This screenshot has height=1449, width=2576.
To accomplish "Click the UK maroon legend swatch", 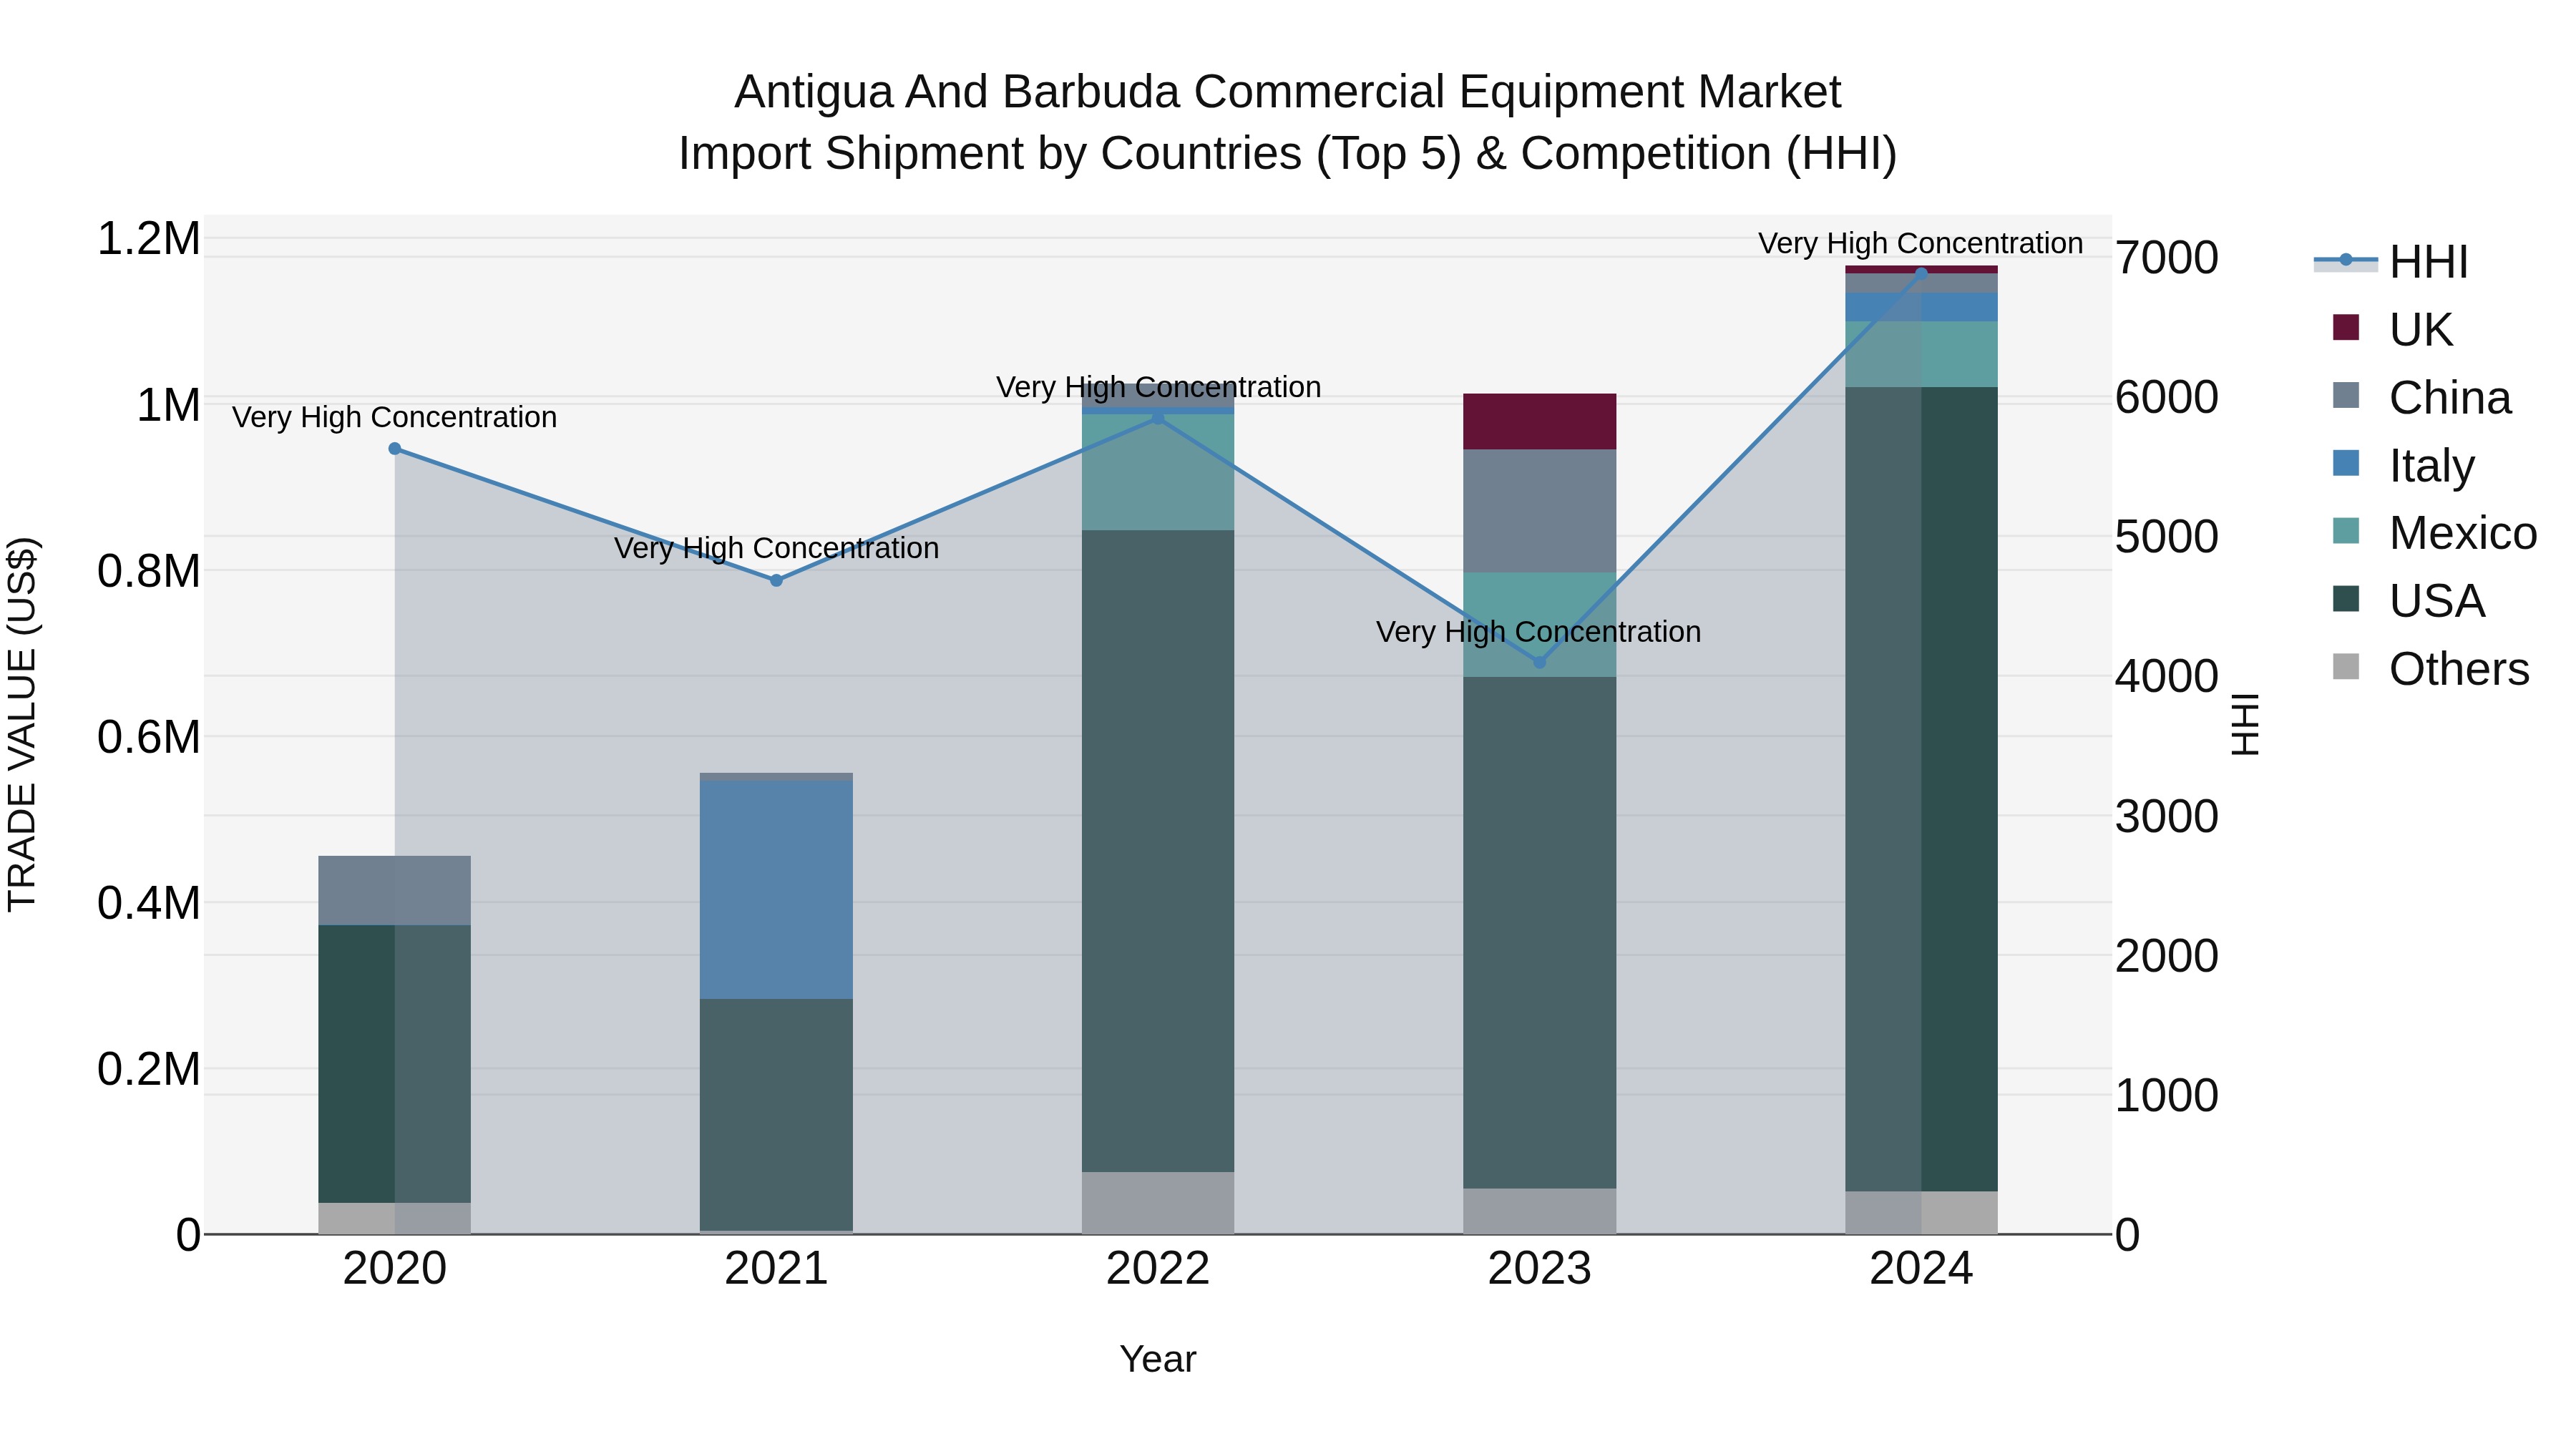I will (2345, 327).
